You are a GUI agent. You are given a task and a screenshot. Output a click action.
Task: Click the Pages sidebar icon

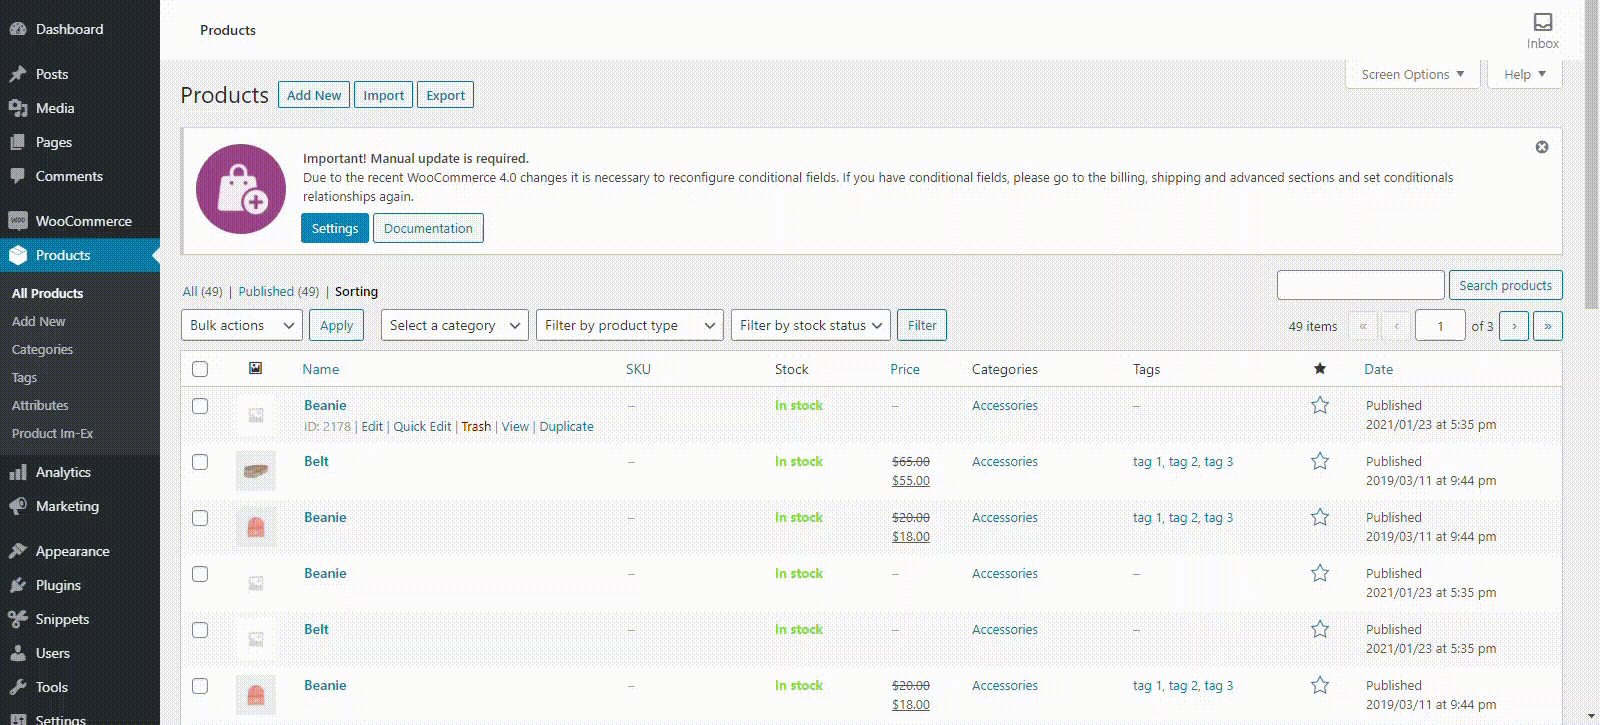click(x=18, y=142)
